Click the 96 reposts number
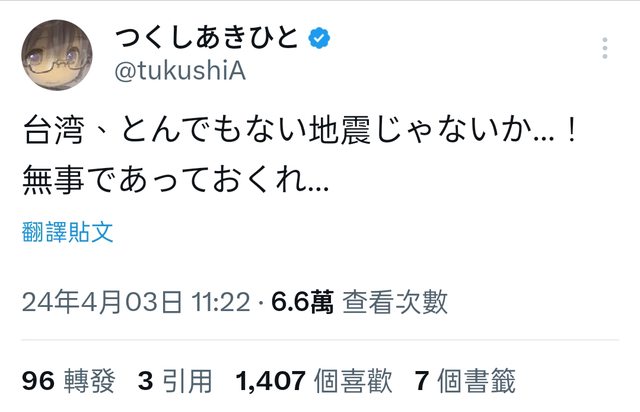Viewport: 640px width, 412px height. click(x=37, y=379)
